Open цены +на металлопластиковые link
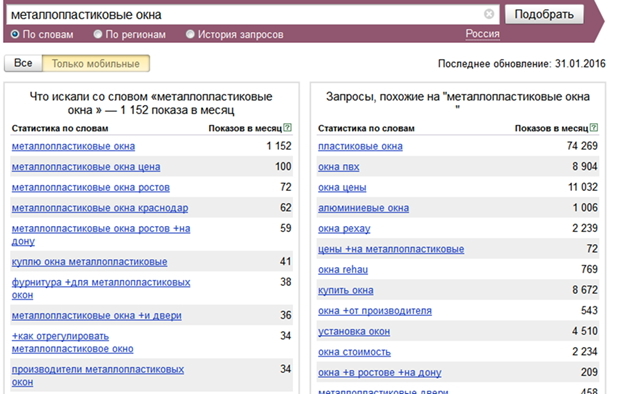This screenshot has height=394, width=623. point(391,249)
